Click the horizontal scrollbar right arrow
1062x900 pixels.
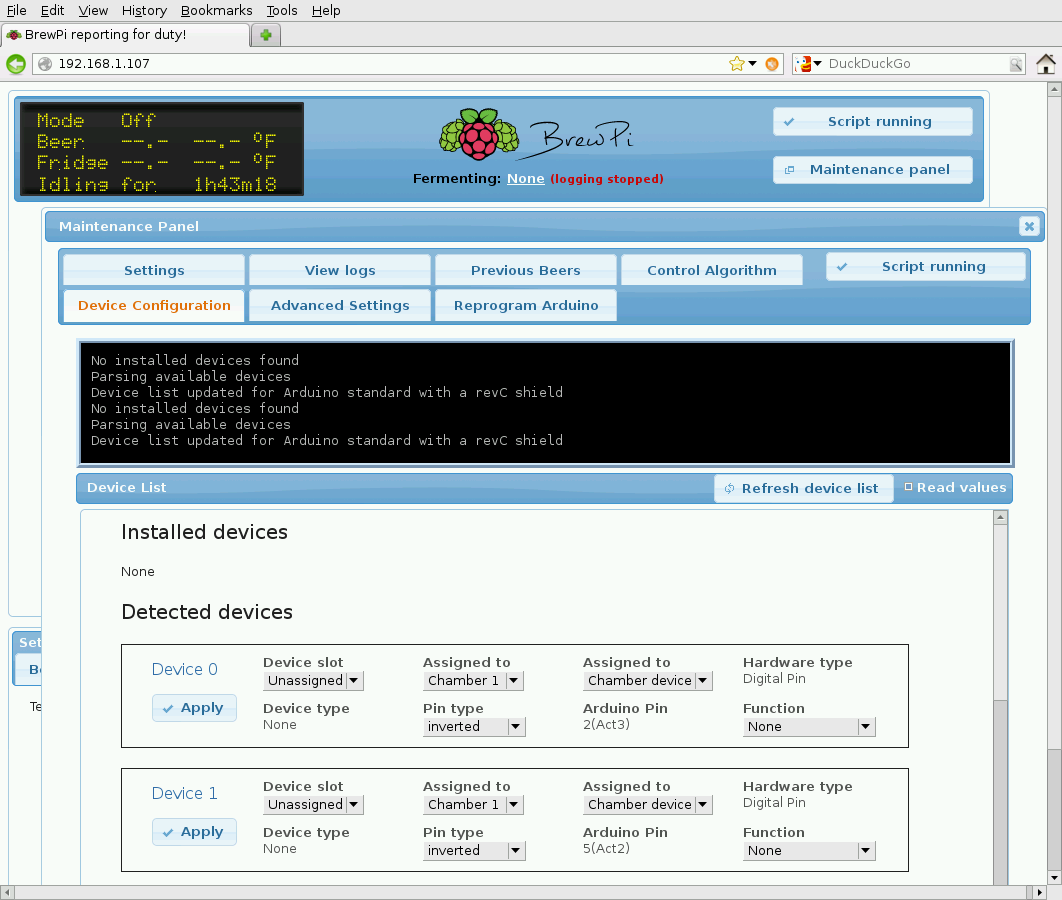pyautogui.click(x=1040, y=893)
